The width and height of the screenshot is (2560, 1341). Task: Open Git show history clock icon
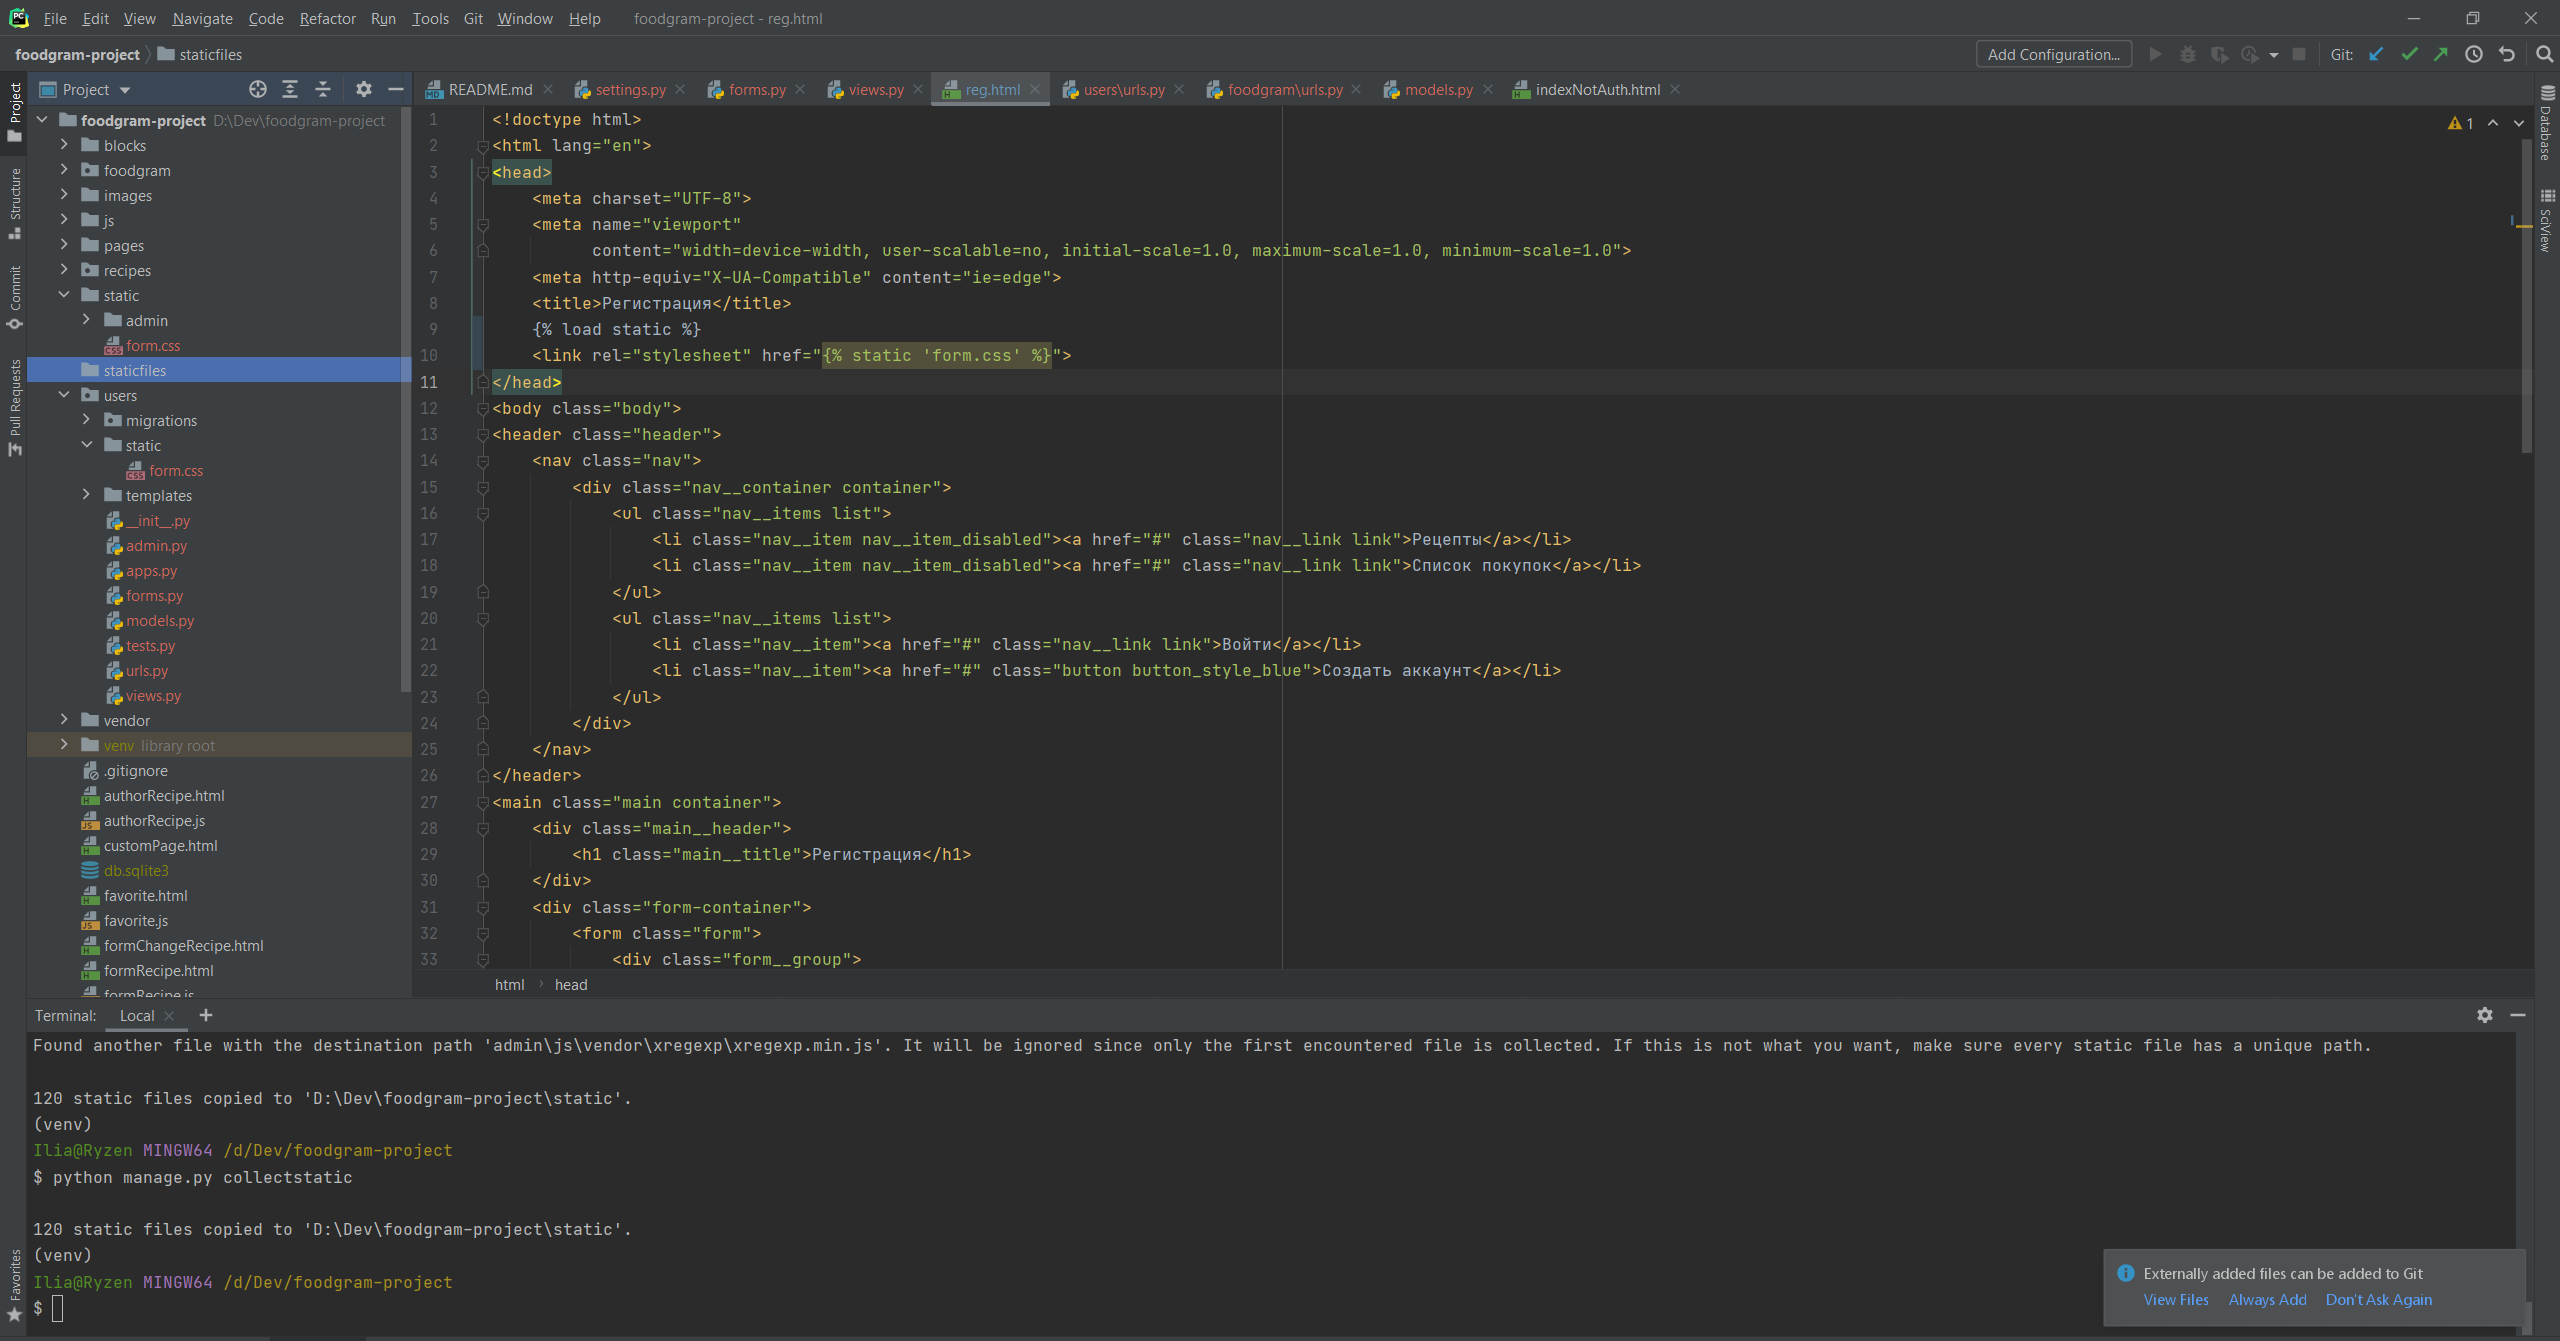pyautogui.click(x=2474, y=55)
